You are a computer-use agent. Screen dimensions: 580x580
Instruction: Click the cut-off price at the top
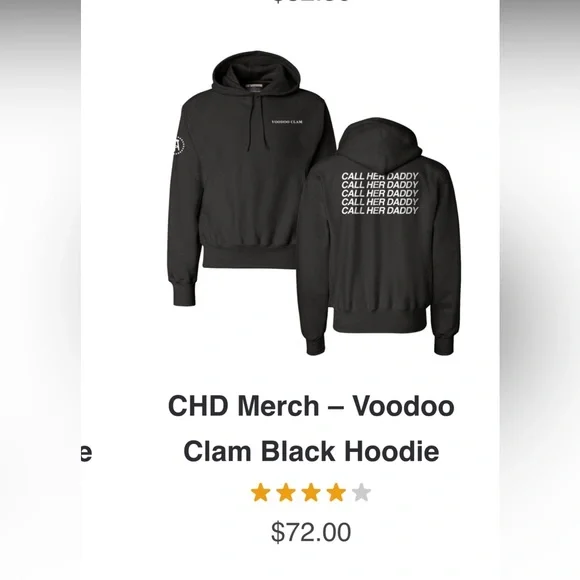(311, 1)
